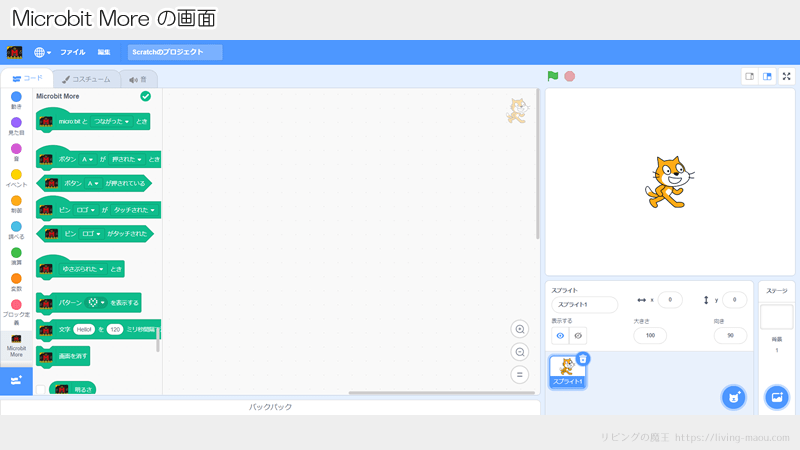Open the つながった dropdown in micro:bit block

pyautogui.click(x=112, y=121)
